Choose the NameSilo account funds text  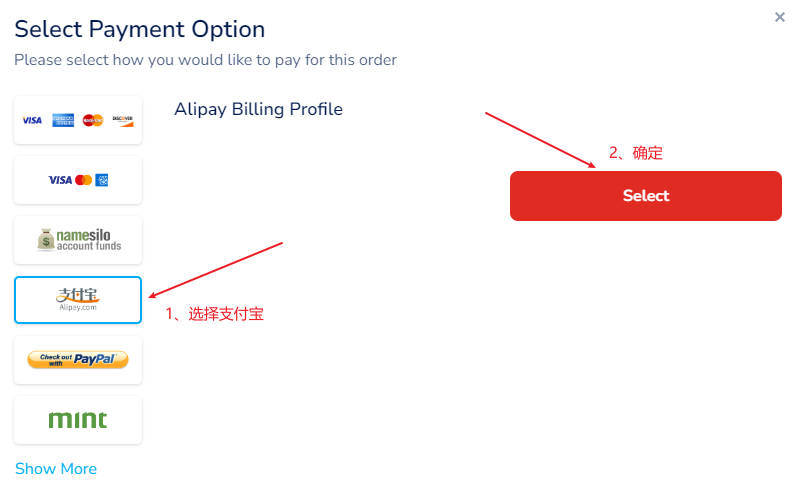88,240
